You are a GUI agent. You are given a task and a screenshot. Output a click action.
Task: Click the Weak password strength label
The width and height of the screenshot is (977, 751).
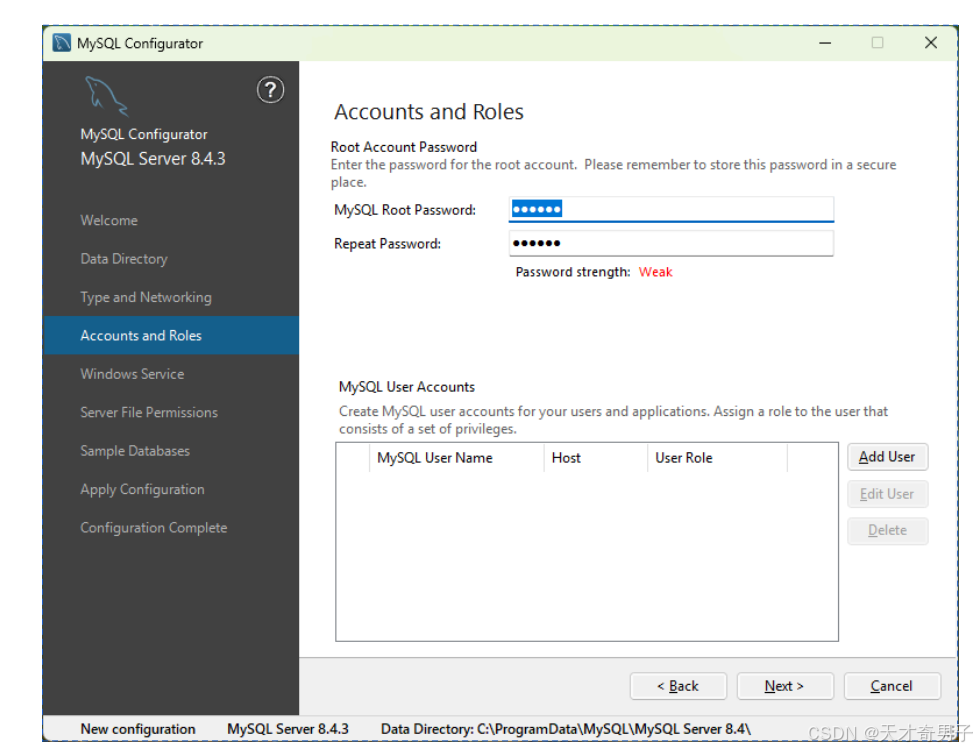[x=655, y=272]
